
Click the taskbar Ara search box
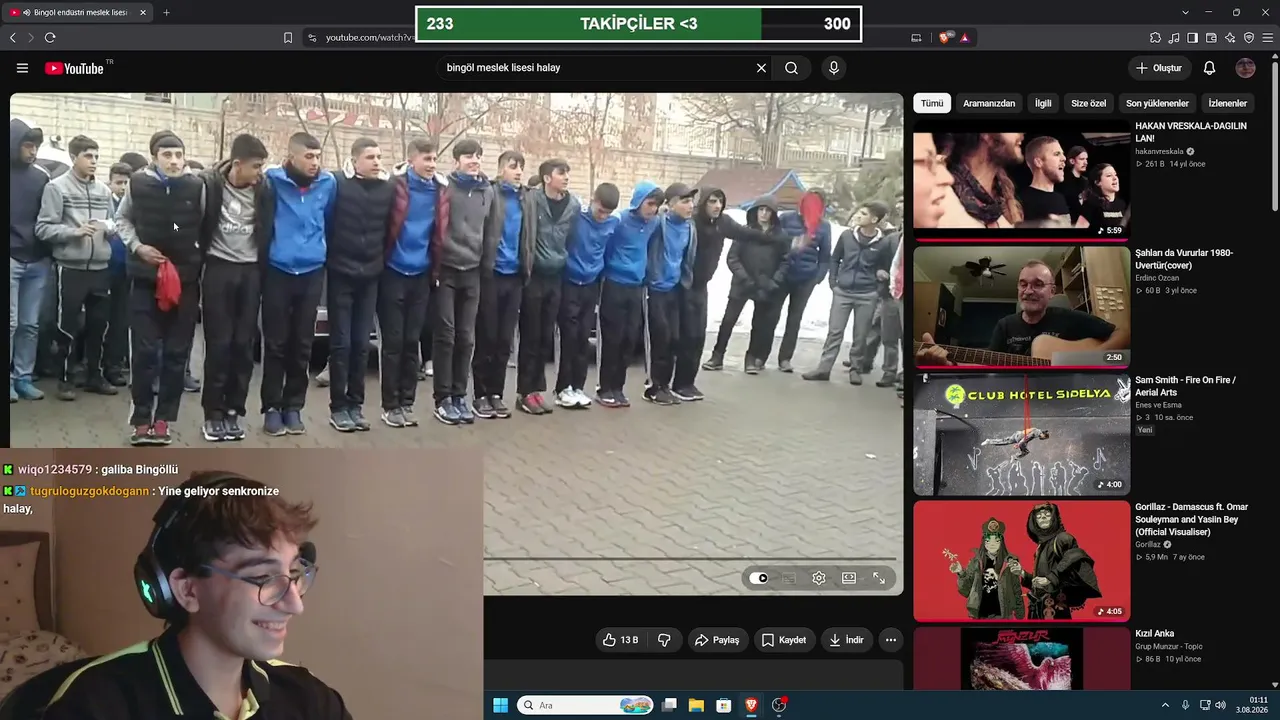586,705
